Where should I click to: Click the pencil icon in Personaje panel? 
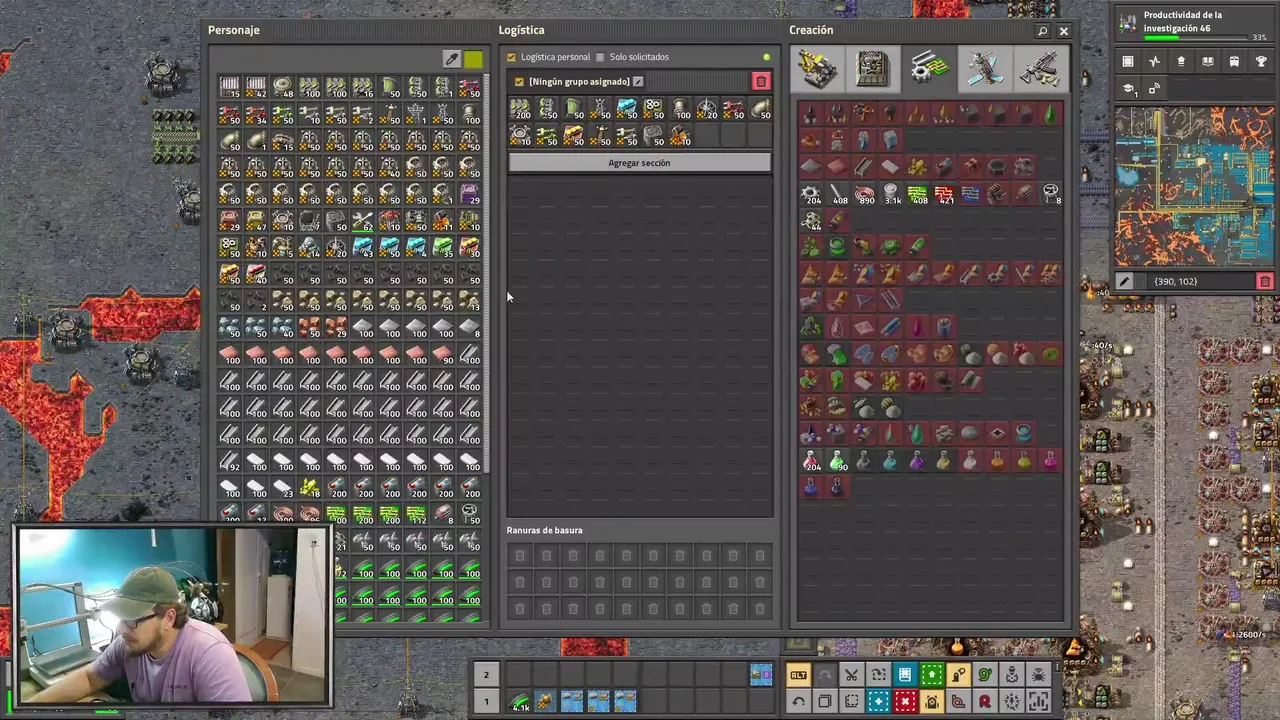pos(452,60)
